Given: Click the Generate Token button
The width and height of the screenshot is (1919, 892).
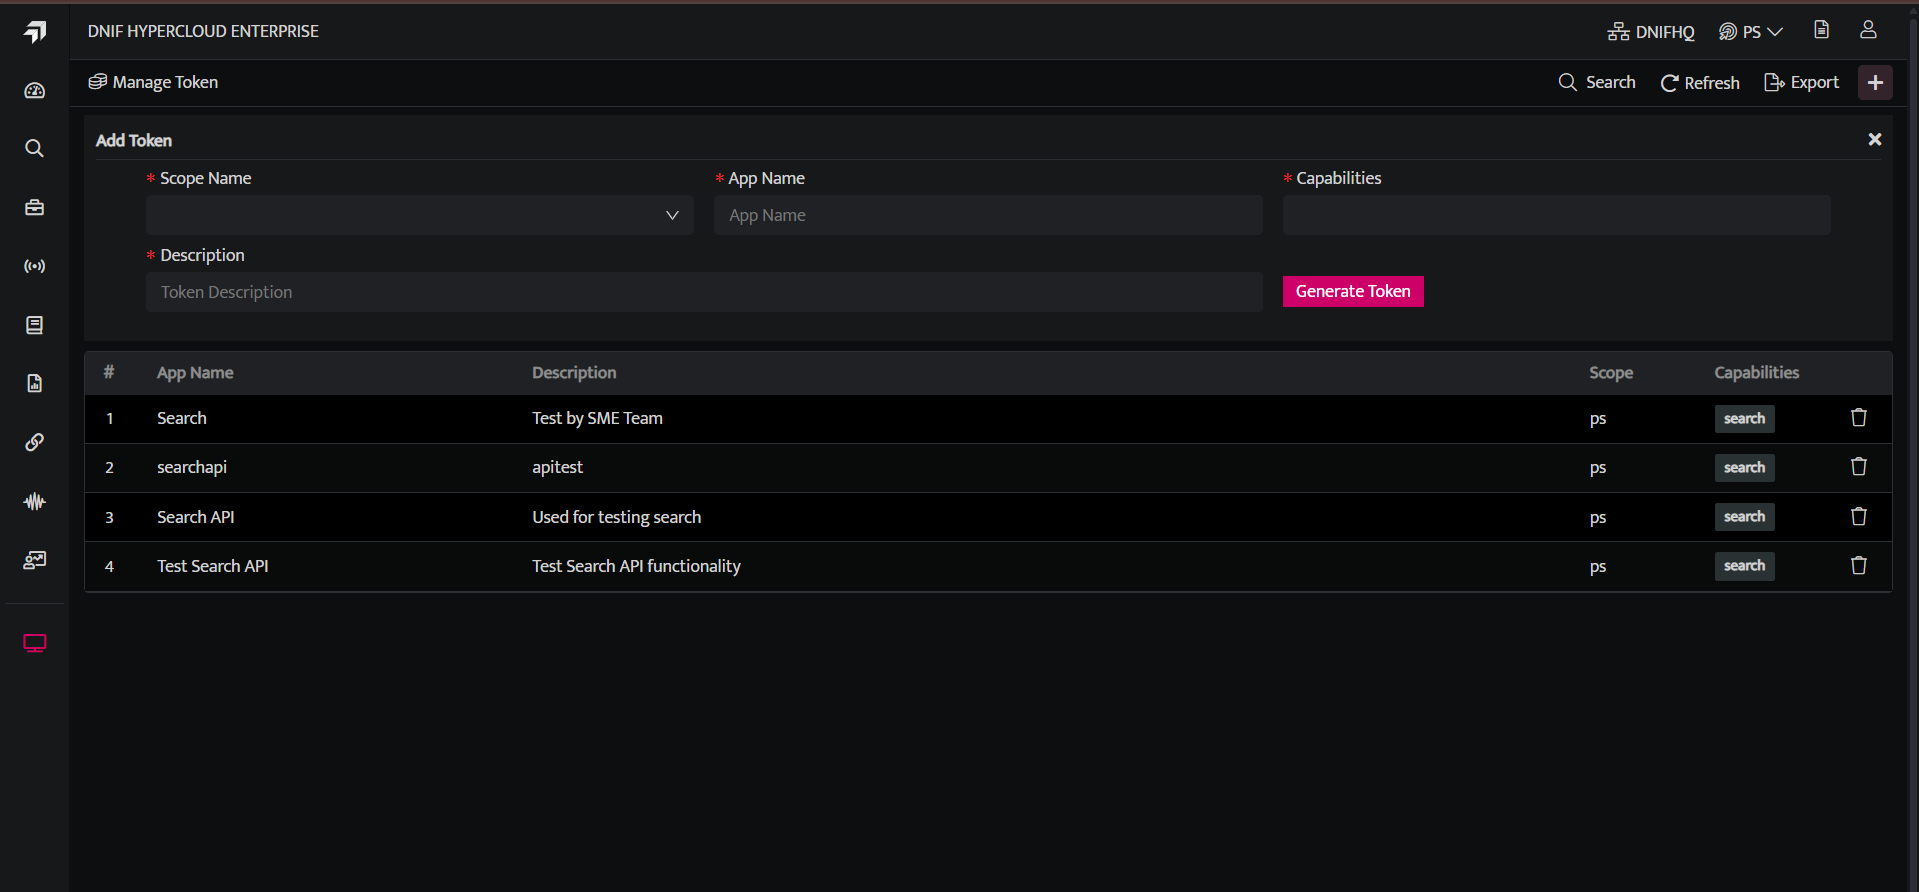Looking at the screenshot, I should tap(1353, 292).
